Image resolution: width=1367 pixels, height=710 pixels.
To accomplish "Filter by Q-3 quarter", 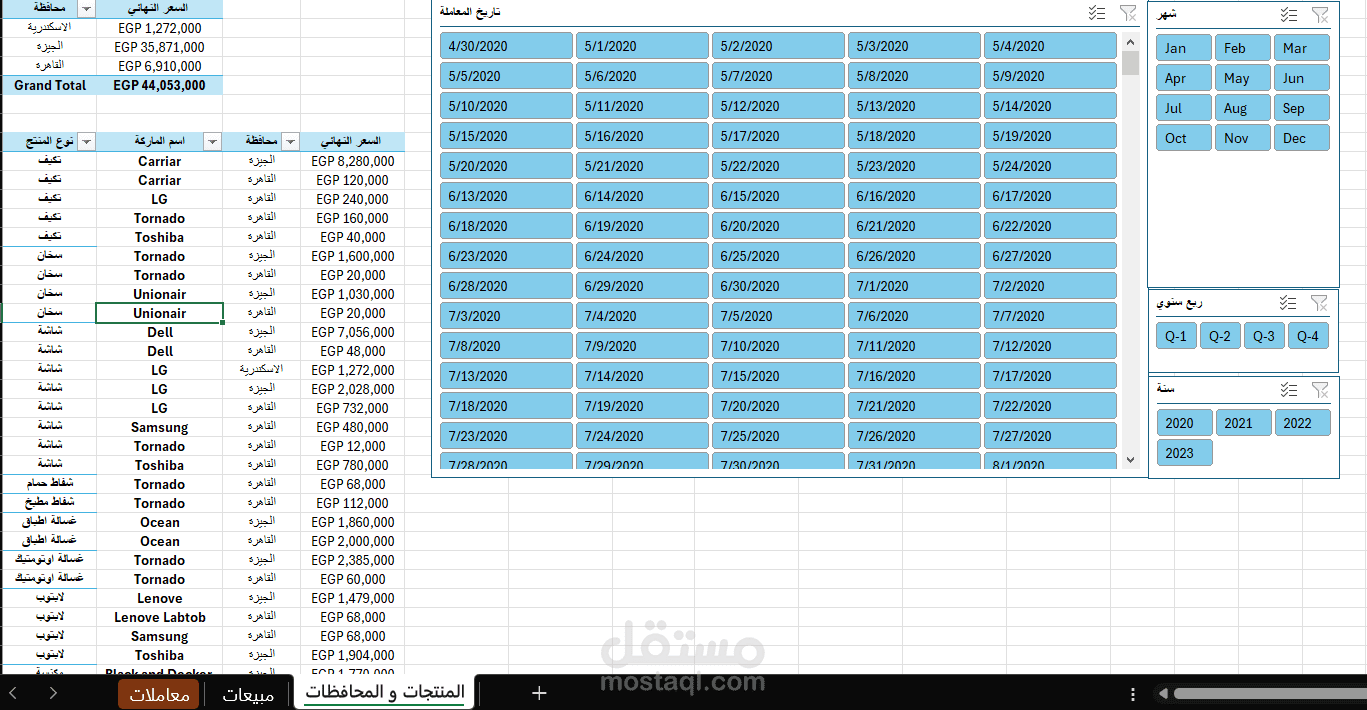I will point(1264,336).
